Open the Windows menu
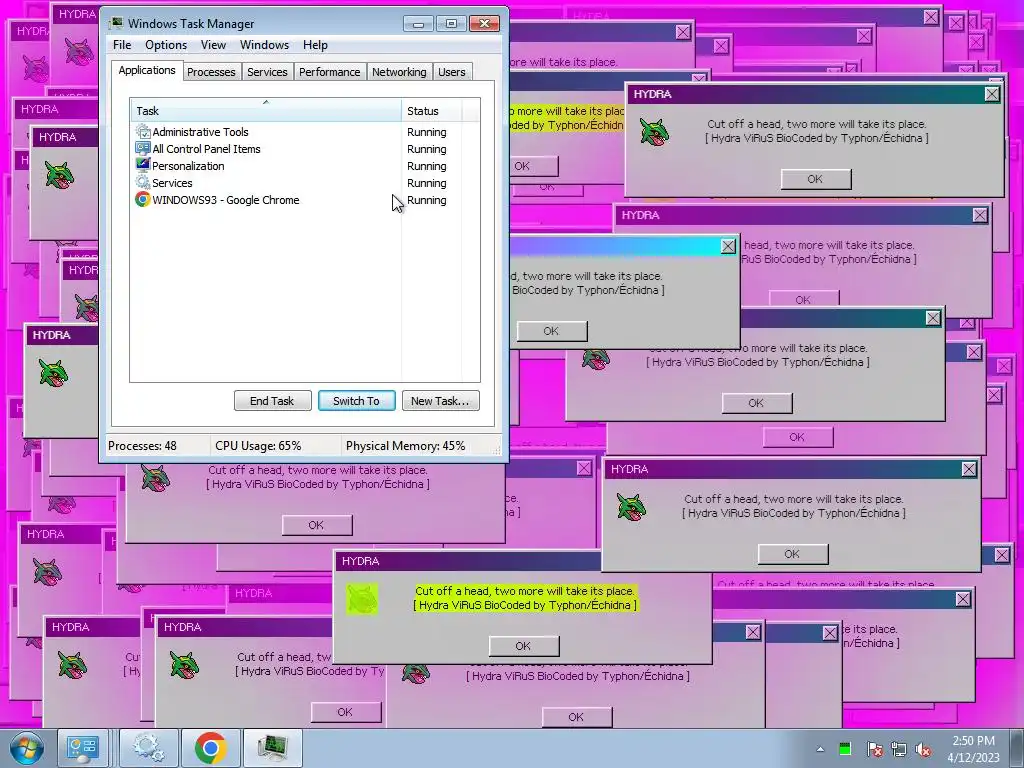Screen dimensions: 1024x768 264,45
